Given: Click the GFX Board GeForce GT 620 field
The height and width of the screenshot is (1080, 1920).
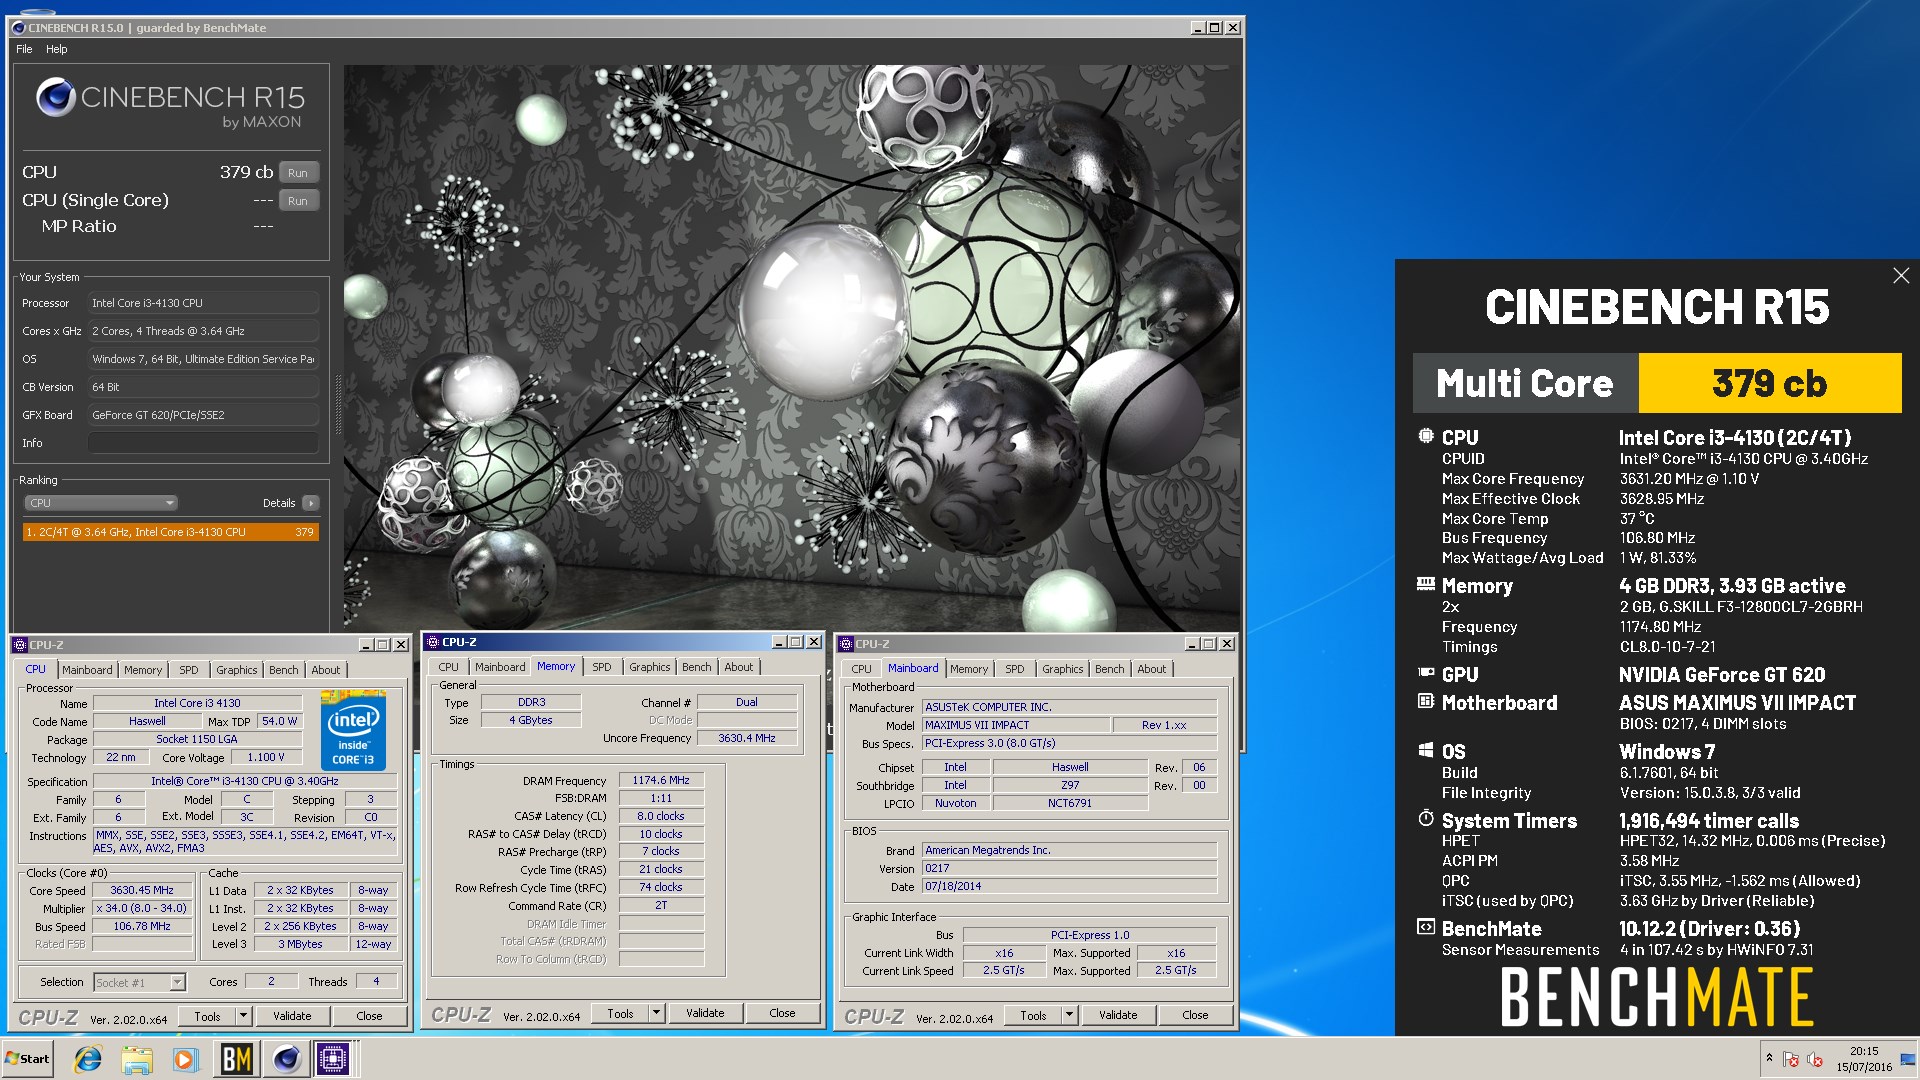Looking at the screenshot, I should [204, 415].
